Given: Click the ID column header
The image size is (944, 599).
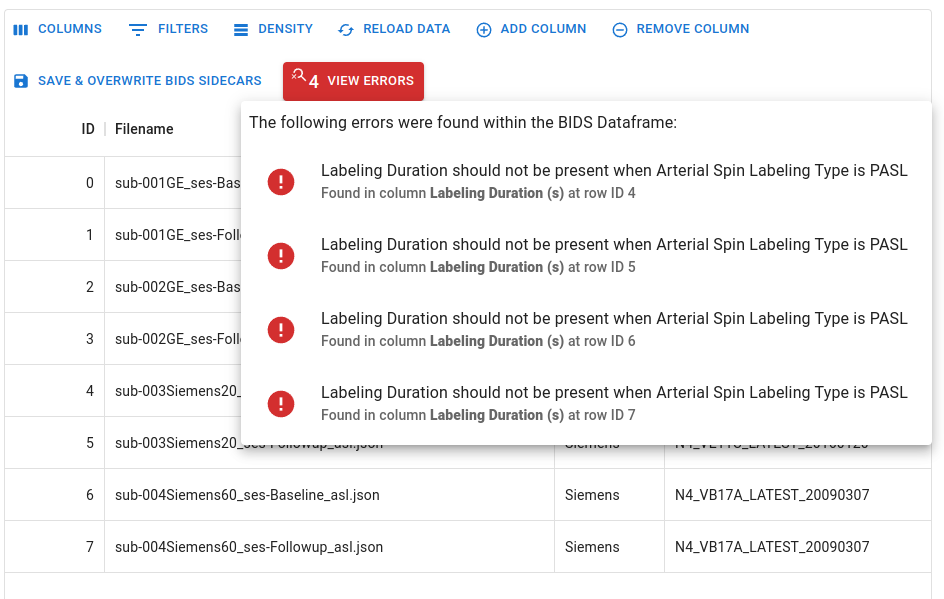Looking at the screenshot, I should [88, 129].
